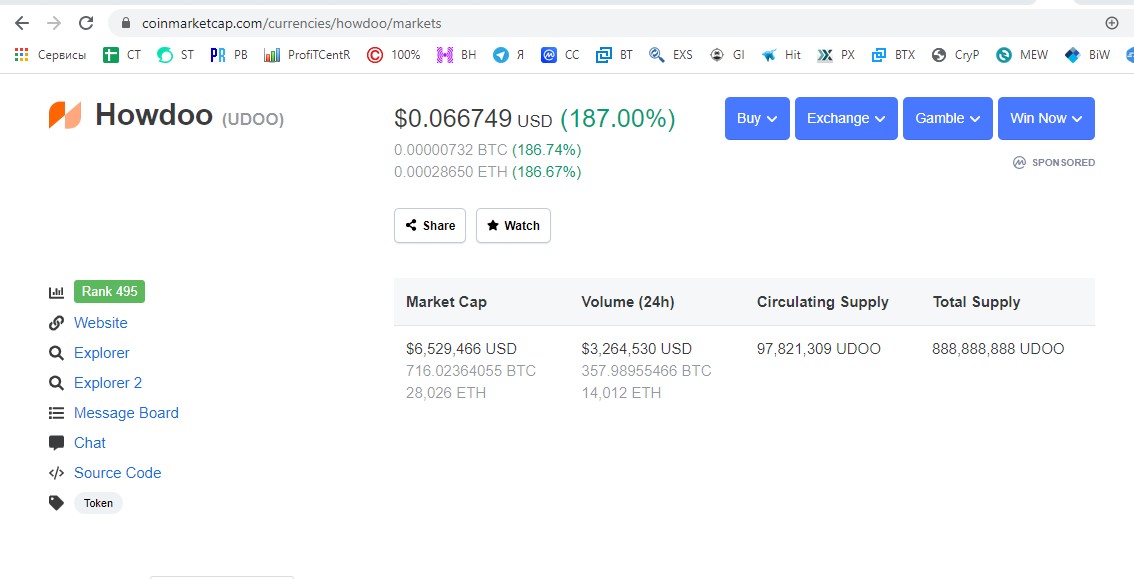Open the BT bookmark
The height and width of the screenshot is (579, 1134).
click(x=614, y=54)
